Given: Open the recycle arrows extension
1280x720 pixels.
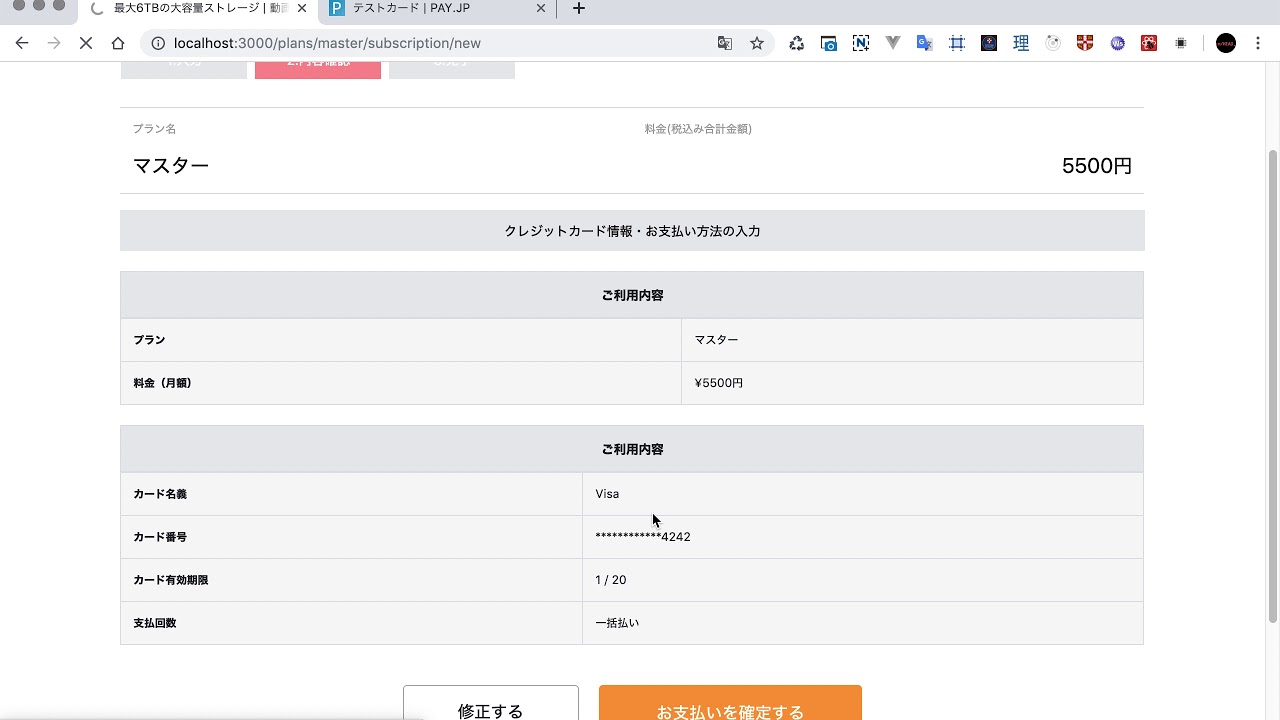Looking at the screenshot, I should (x=797, y=43).
